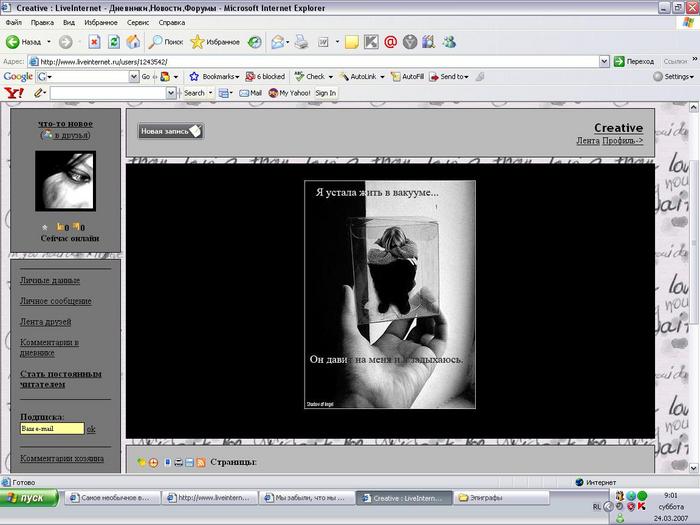This screenshot has width=700, height=525.
Task: Click the Print icon in toolbar
Action: [x=302, y=42]
